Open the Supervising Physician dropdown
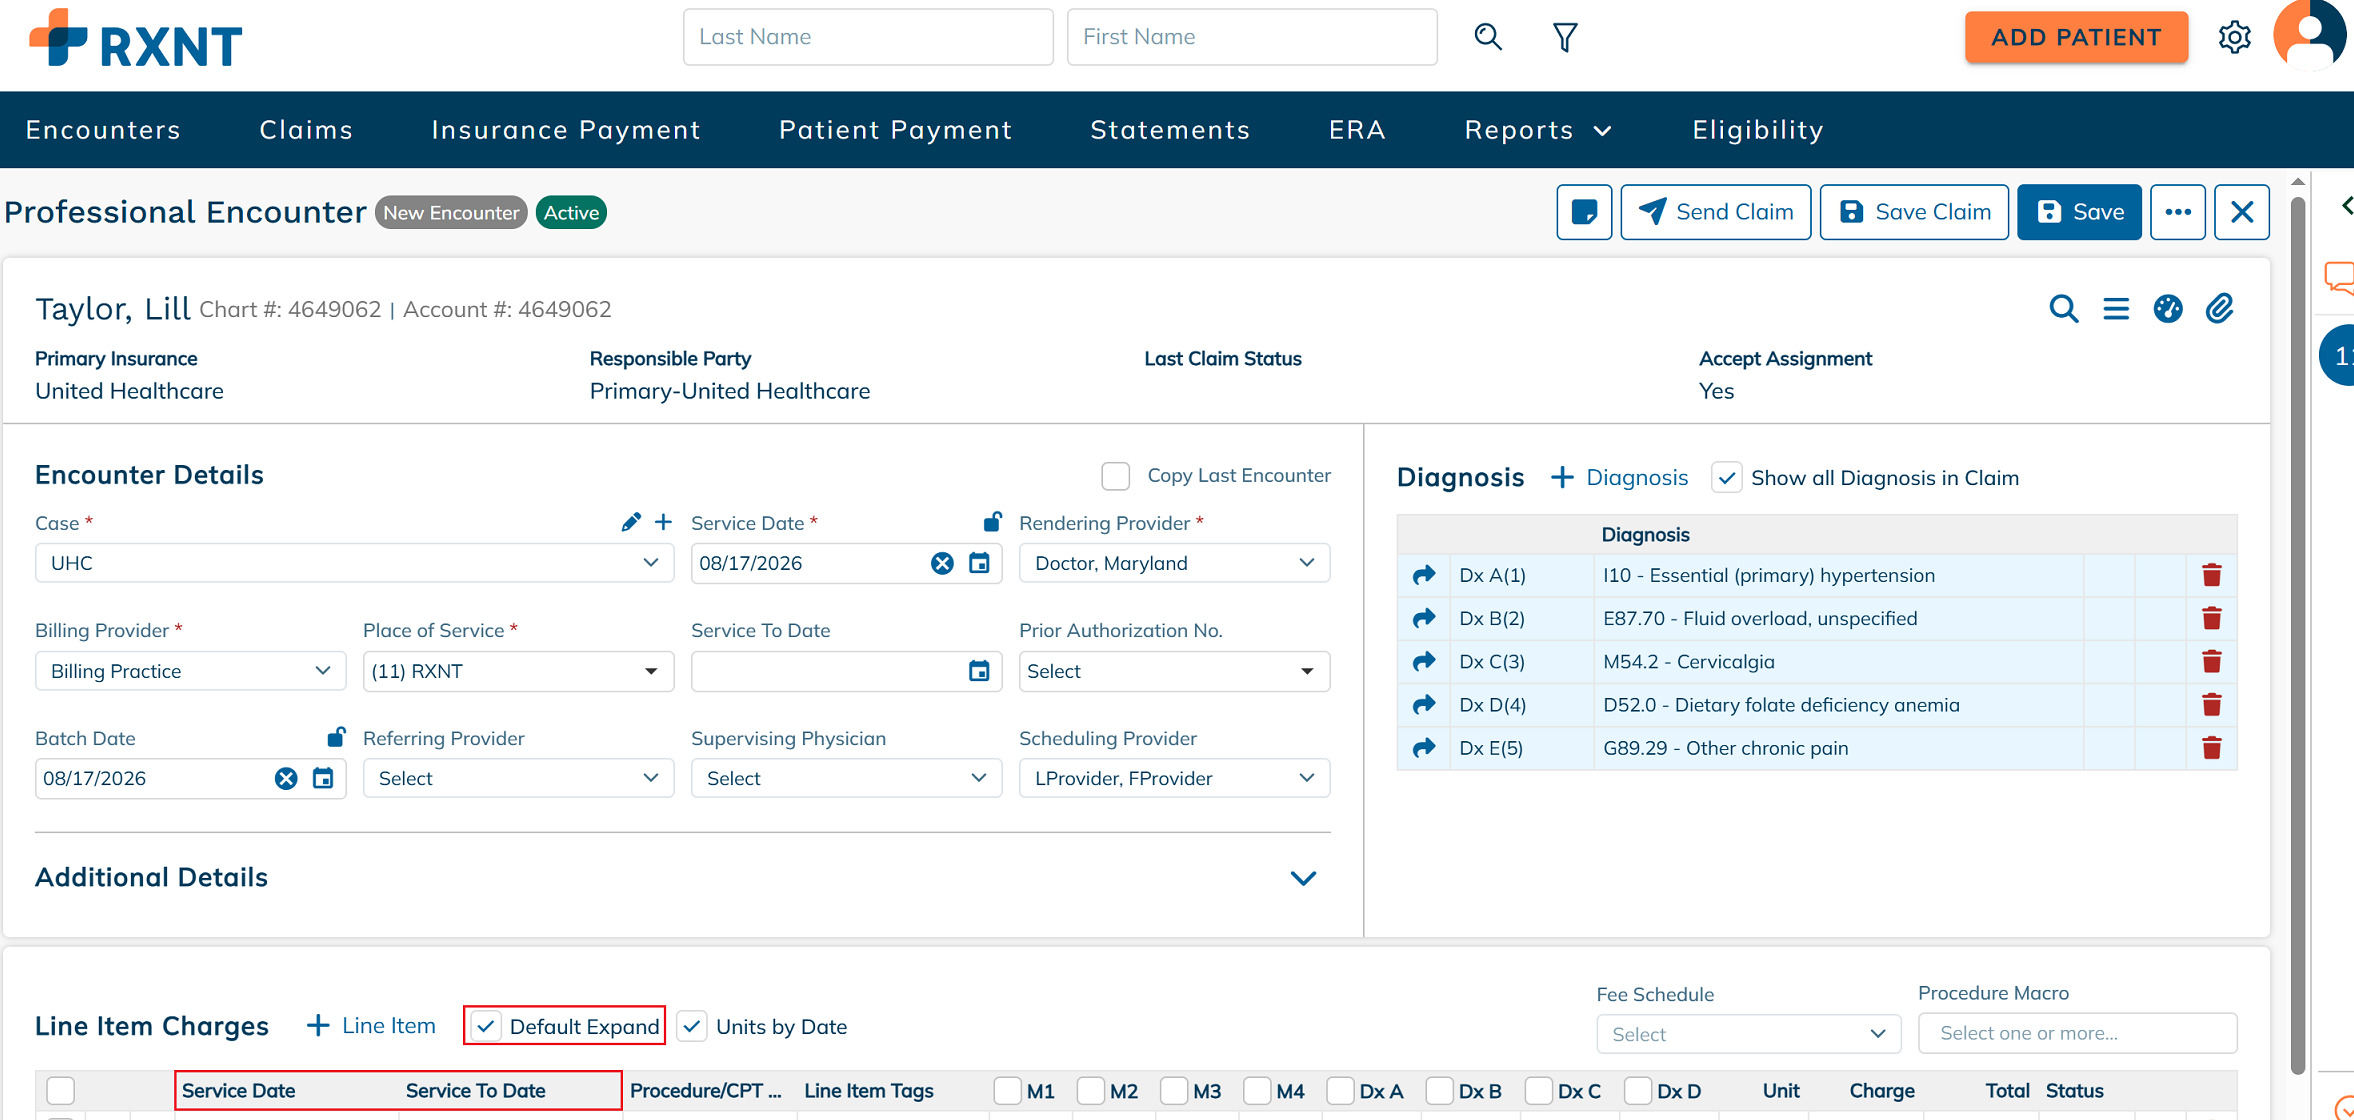Image resolution: width=2354 pixels, height=1120 pixels. (x=846, y=778)
